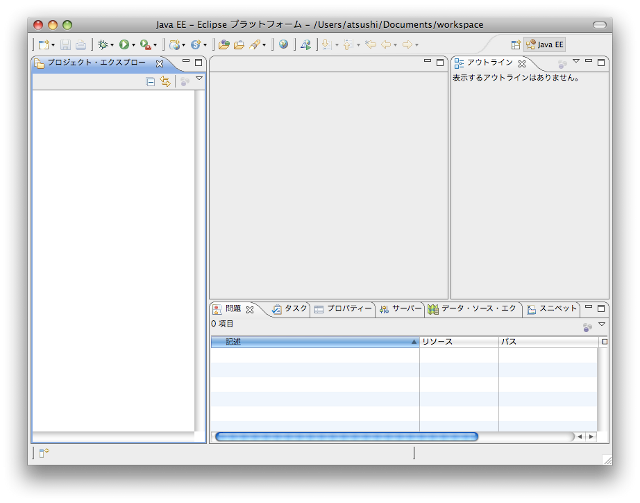640x503 pixels.
Task: Toggle Link with Editor in Project Explorer
Action: [x=165, y=81]
